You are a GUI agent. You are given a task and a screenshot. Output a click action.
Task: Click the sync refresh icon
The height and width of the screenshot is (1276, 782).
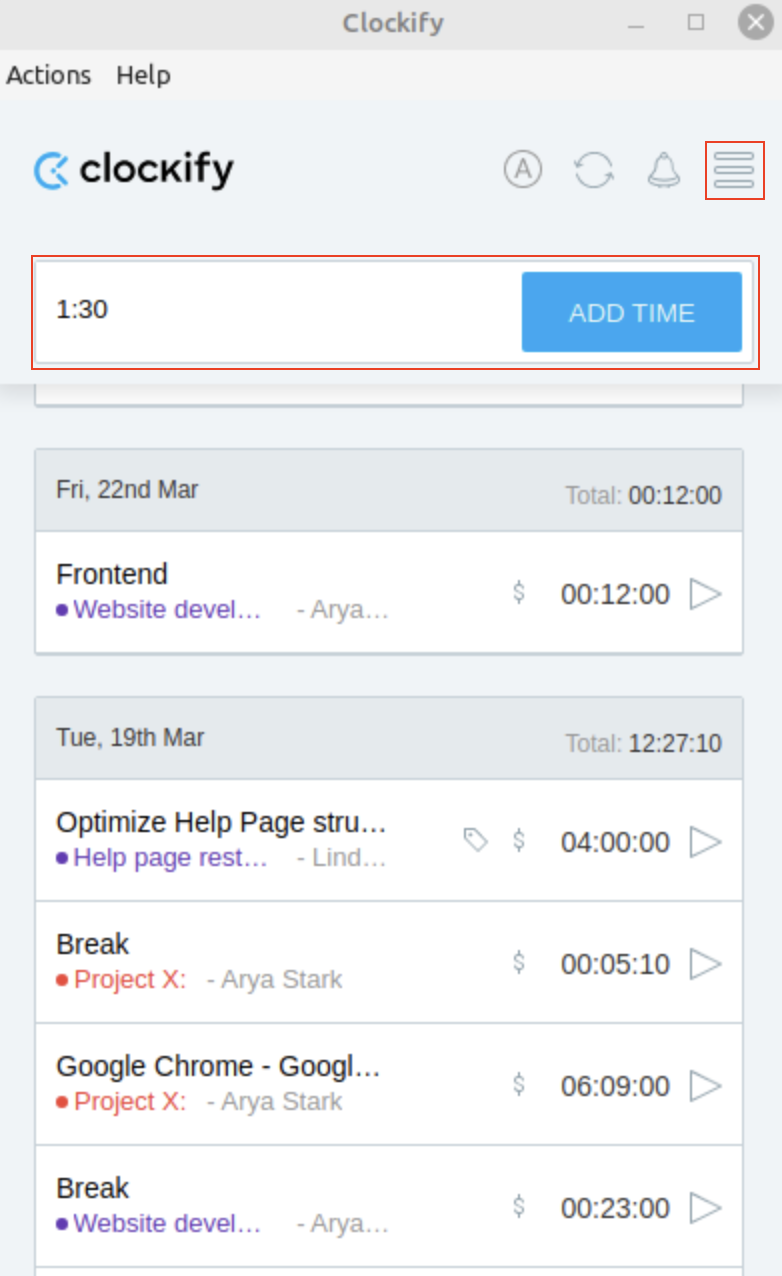point(594,171)
